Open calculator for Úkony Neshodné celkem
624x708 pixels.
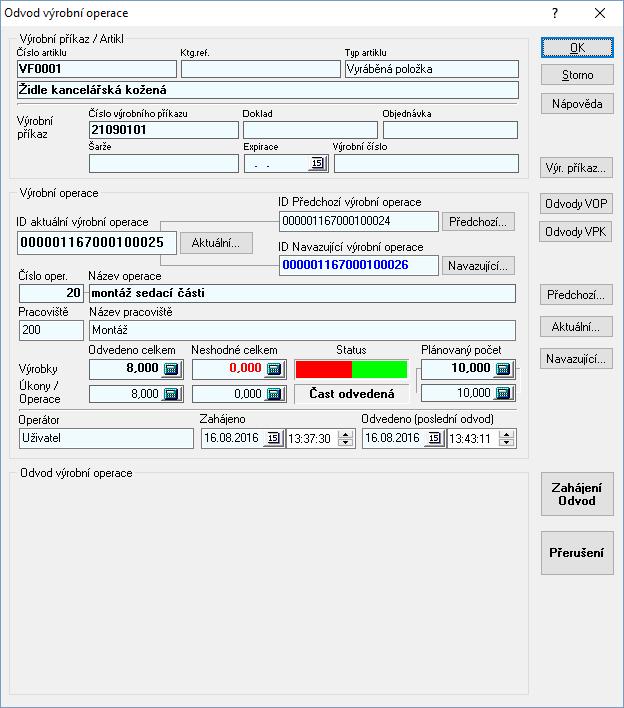point(274,394)
